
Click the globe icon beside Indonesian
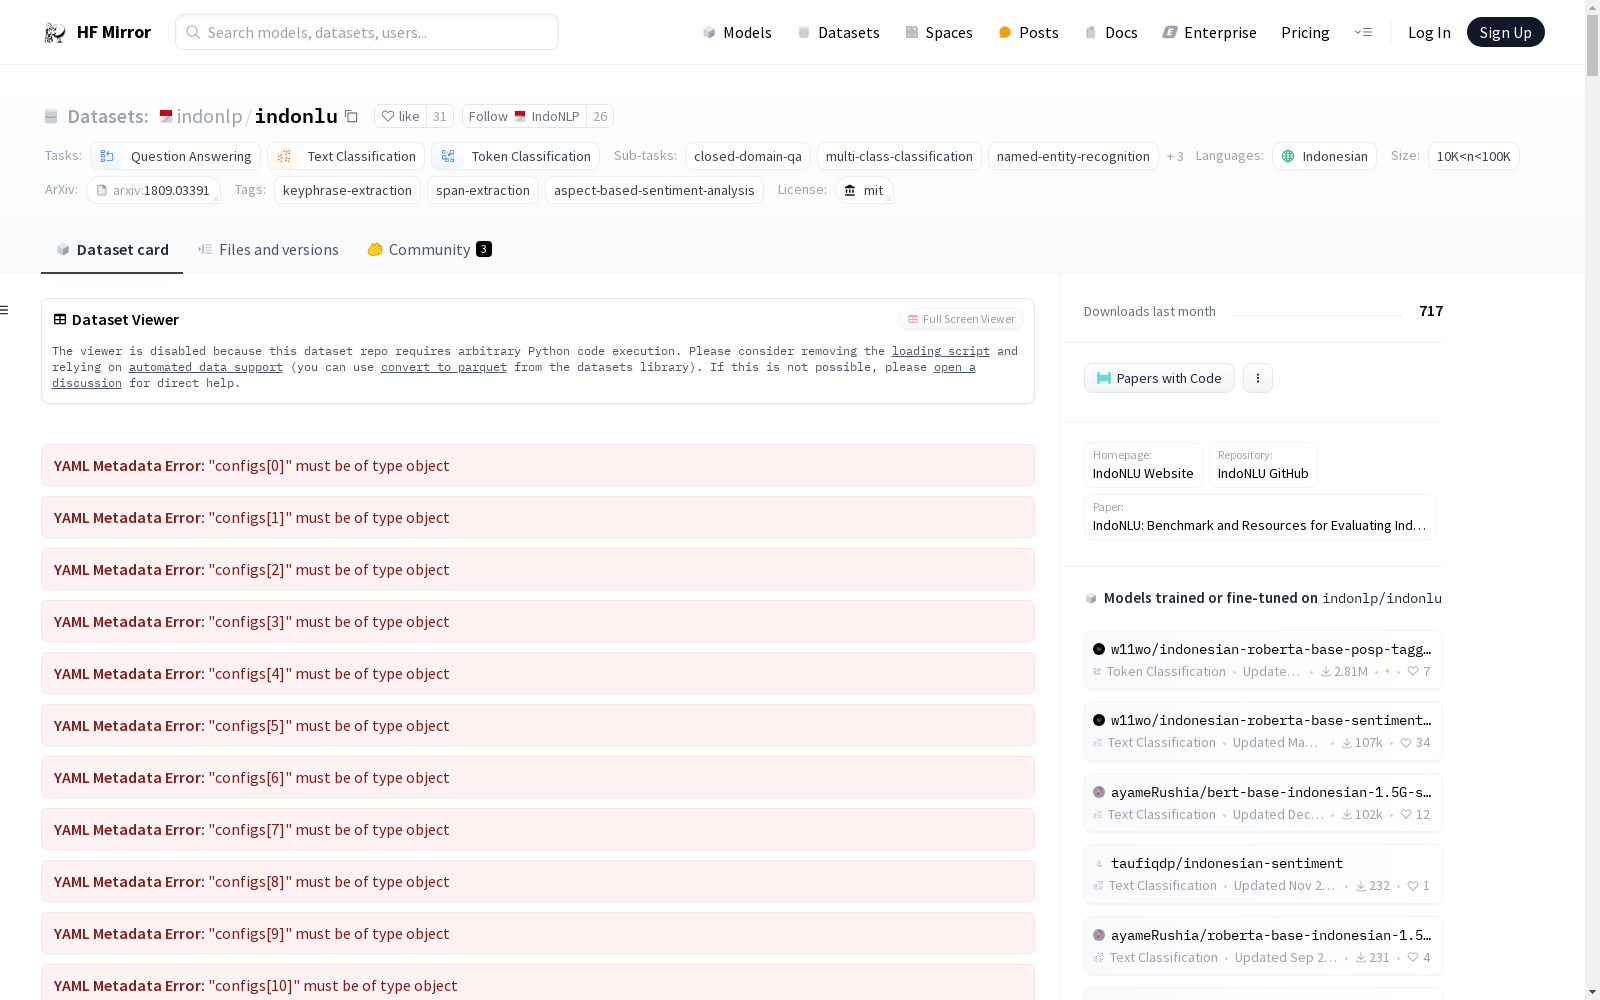click(x=1288, y=156)
